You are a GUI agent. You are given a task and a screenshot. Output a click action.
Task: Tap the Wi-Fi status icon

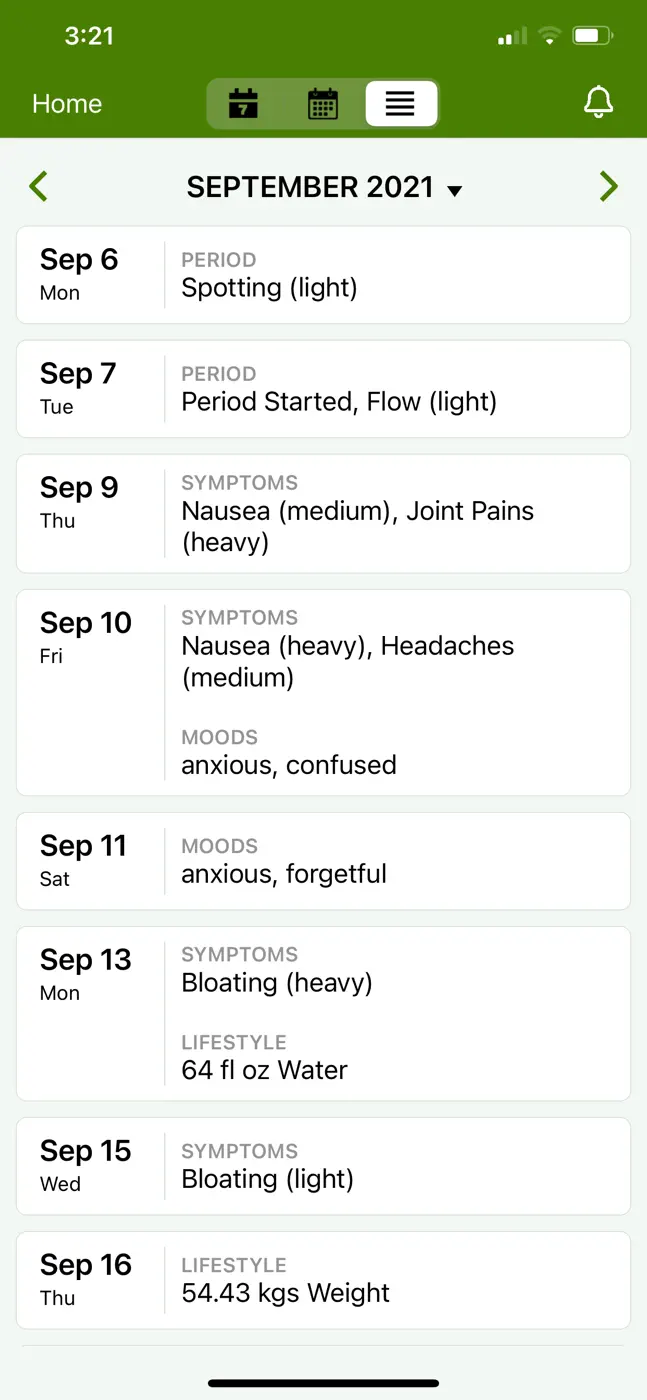(x=549, y=36)
